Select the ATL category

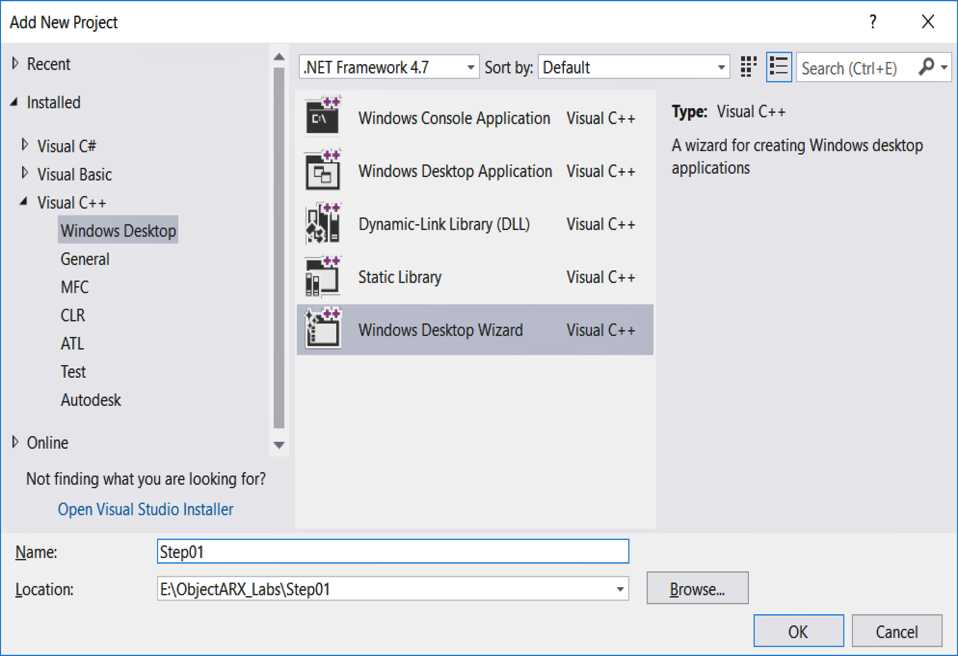72,343
